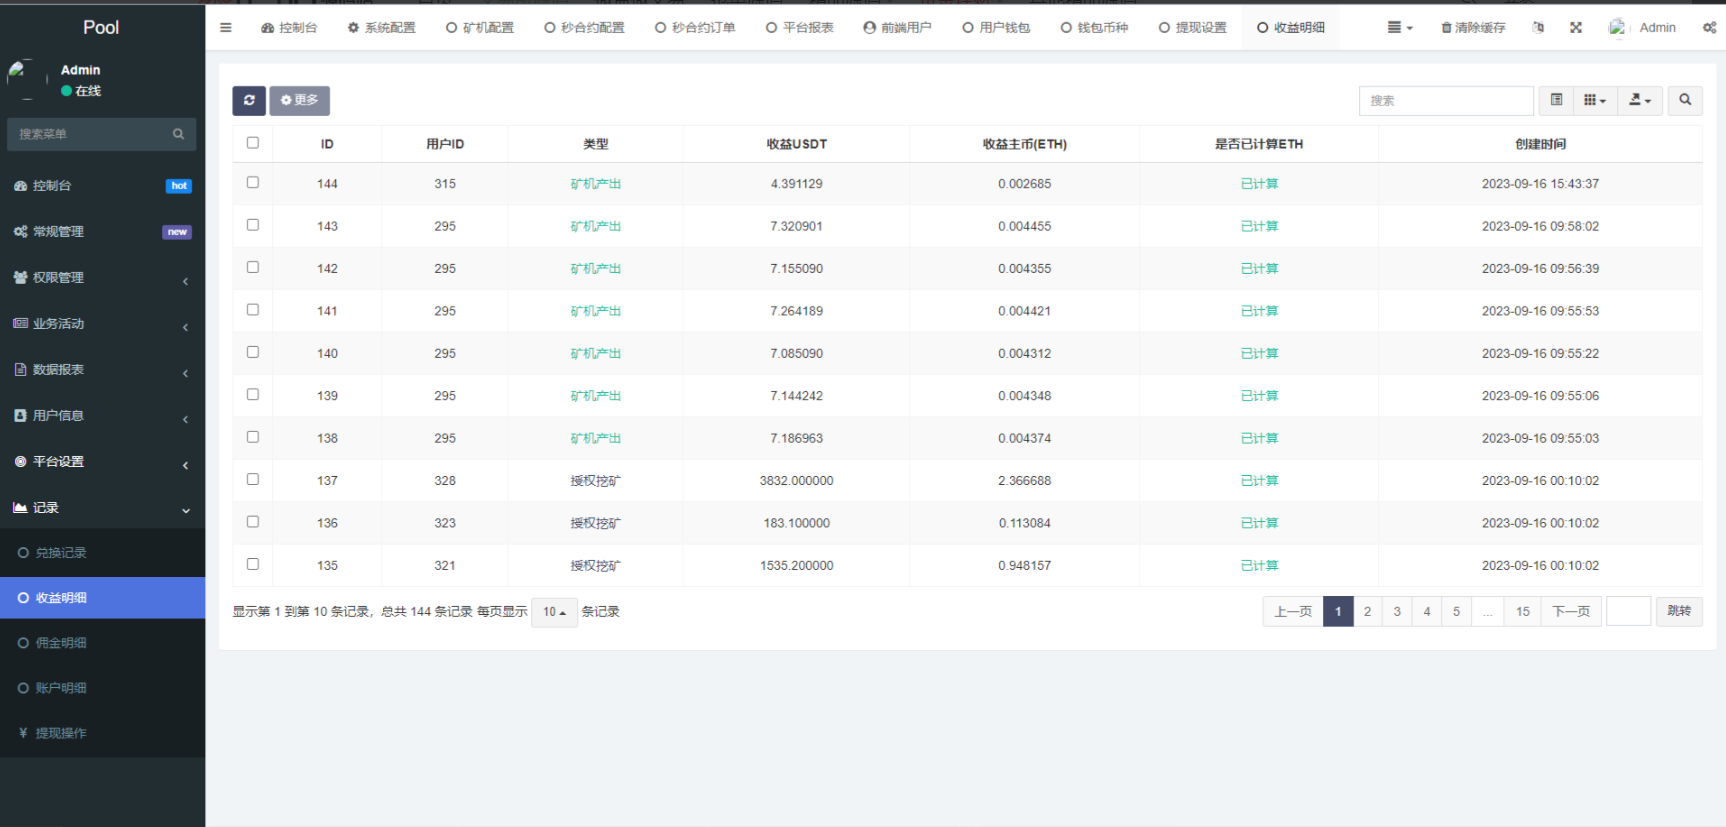This screenshot has width=1726, height=827.
Task: Open settings gears icon at top right
Action: point(1709,28)
